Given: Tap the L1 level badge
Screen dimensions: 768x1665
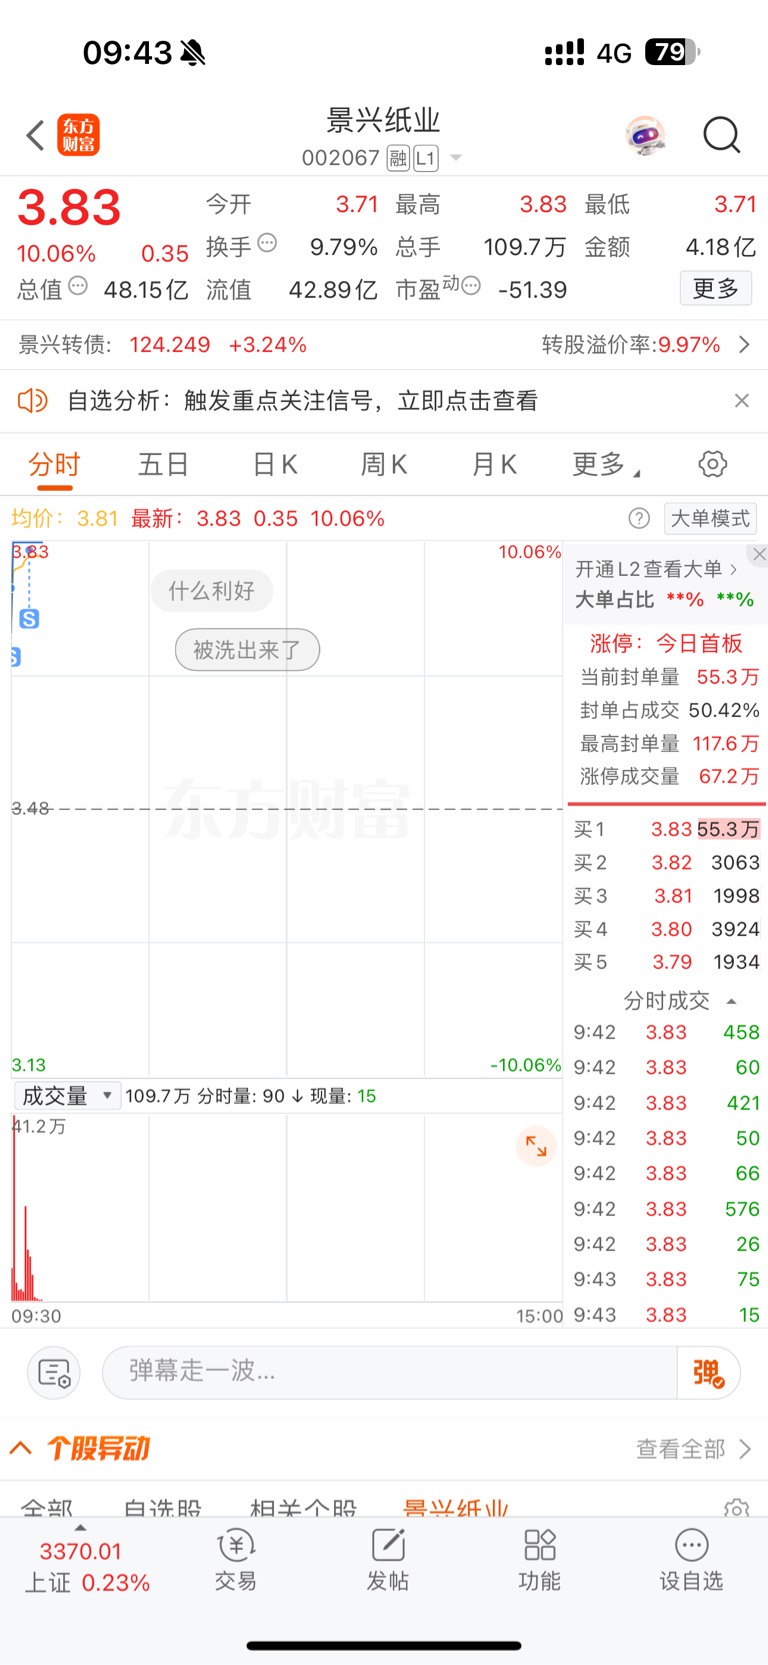Looking at the screenshot, I should pyautogui.click(x=426, y=158).
